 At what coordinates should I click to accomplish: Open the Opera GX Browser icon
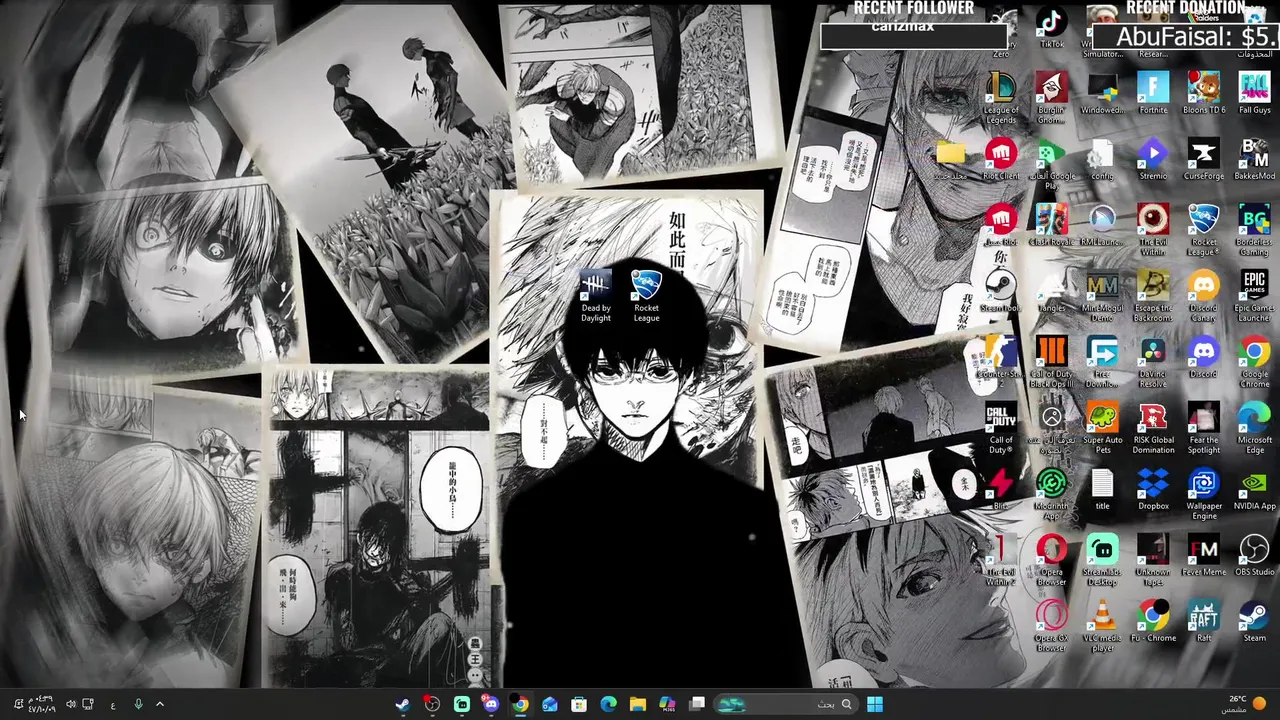click(x=1051, y=626)
